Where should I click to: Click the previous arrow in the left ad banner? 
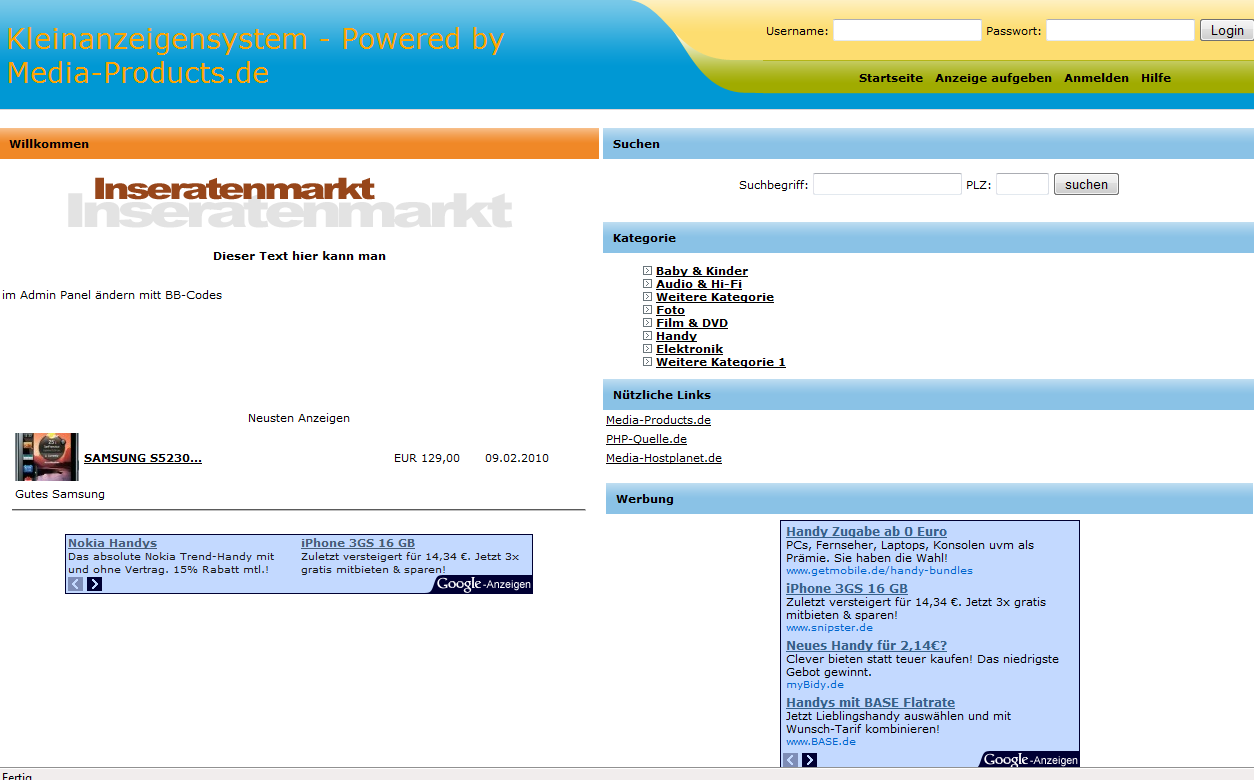click(76, 584)
